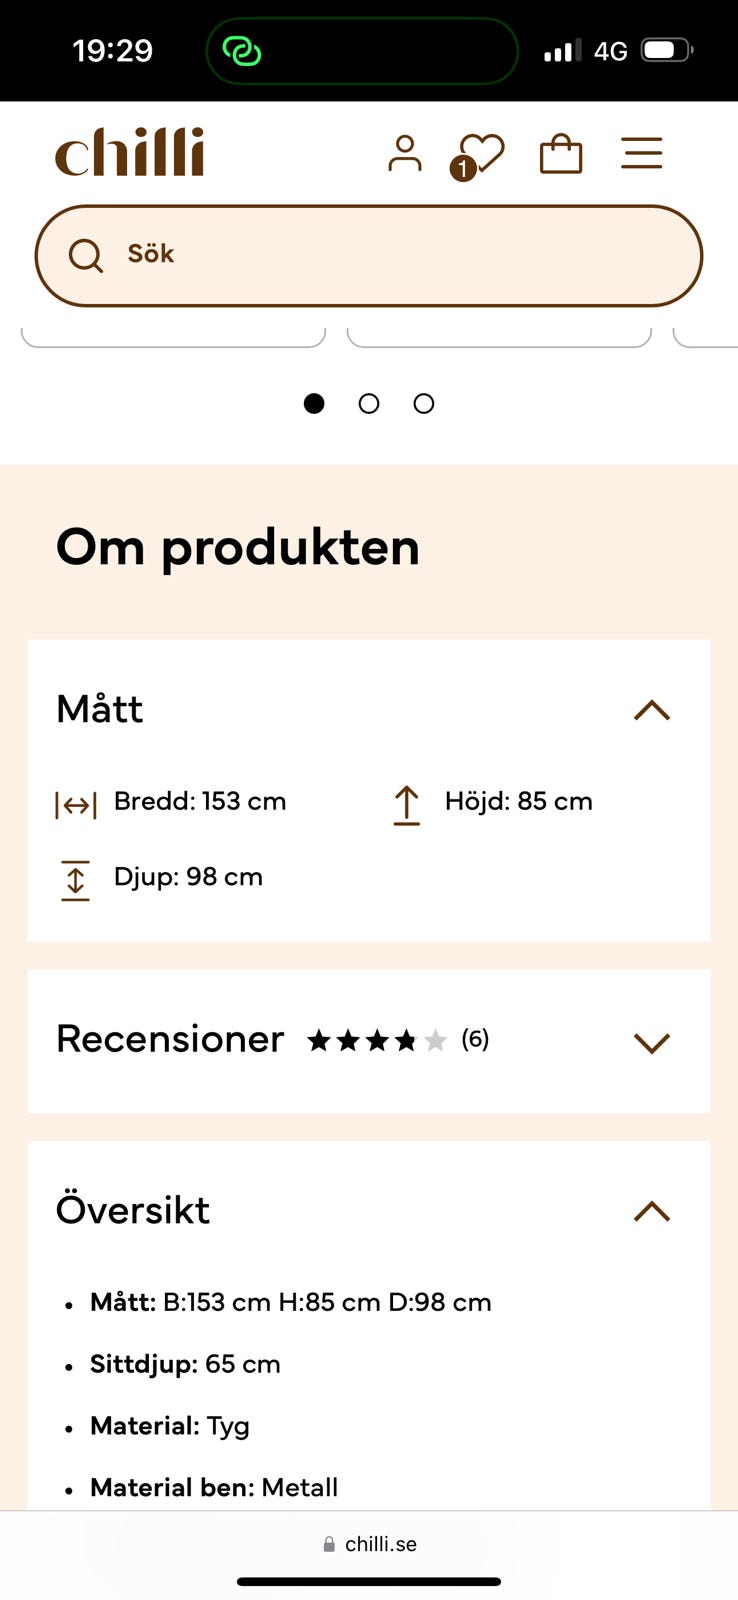The height and width of the screenshot is (1600, 738).
Task: Tap the search magnifier icon
Action: (86, 256)
